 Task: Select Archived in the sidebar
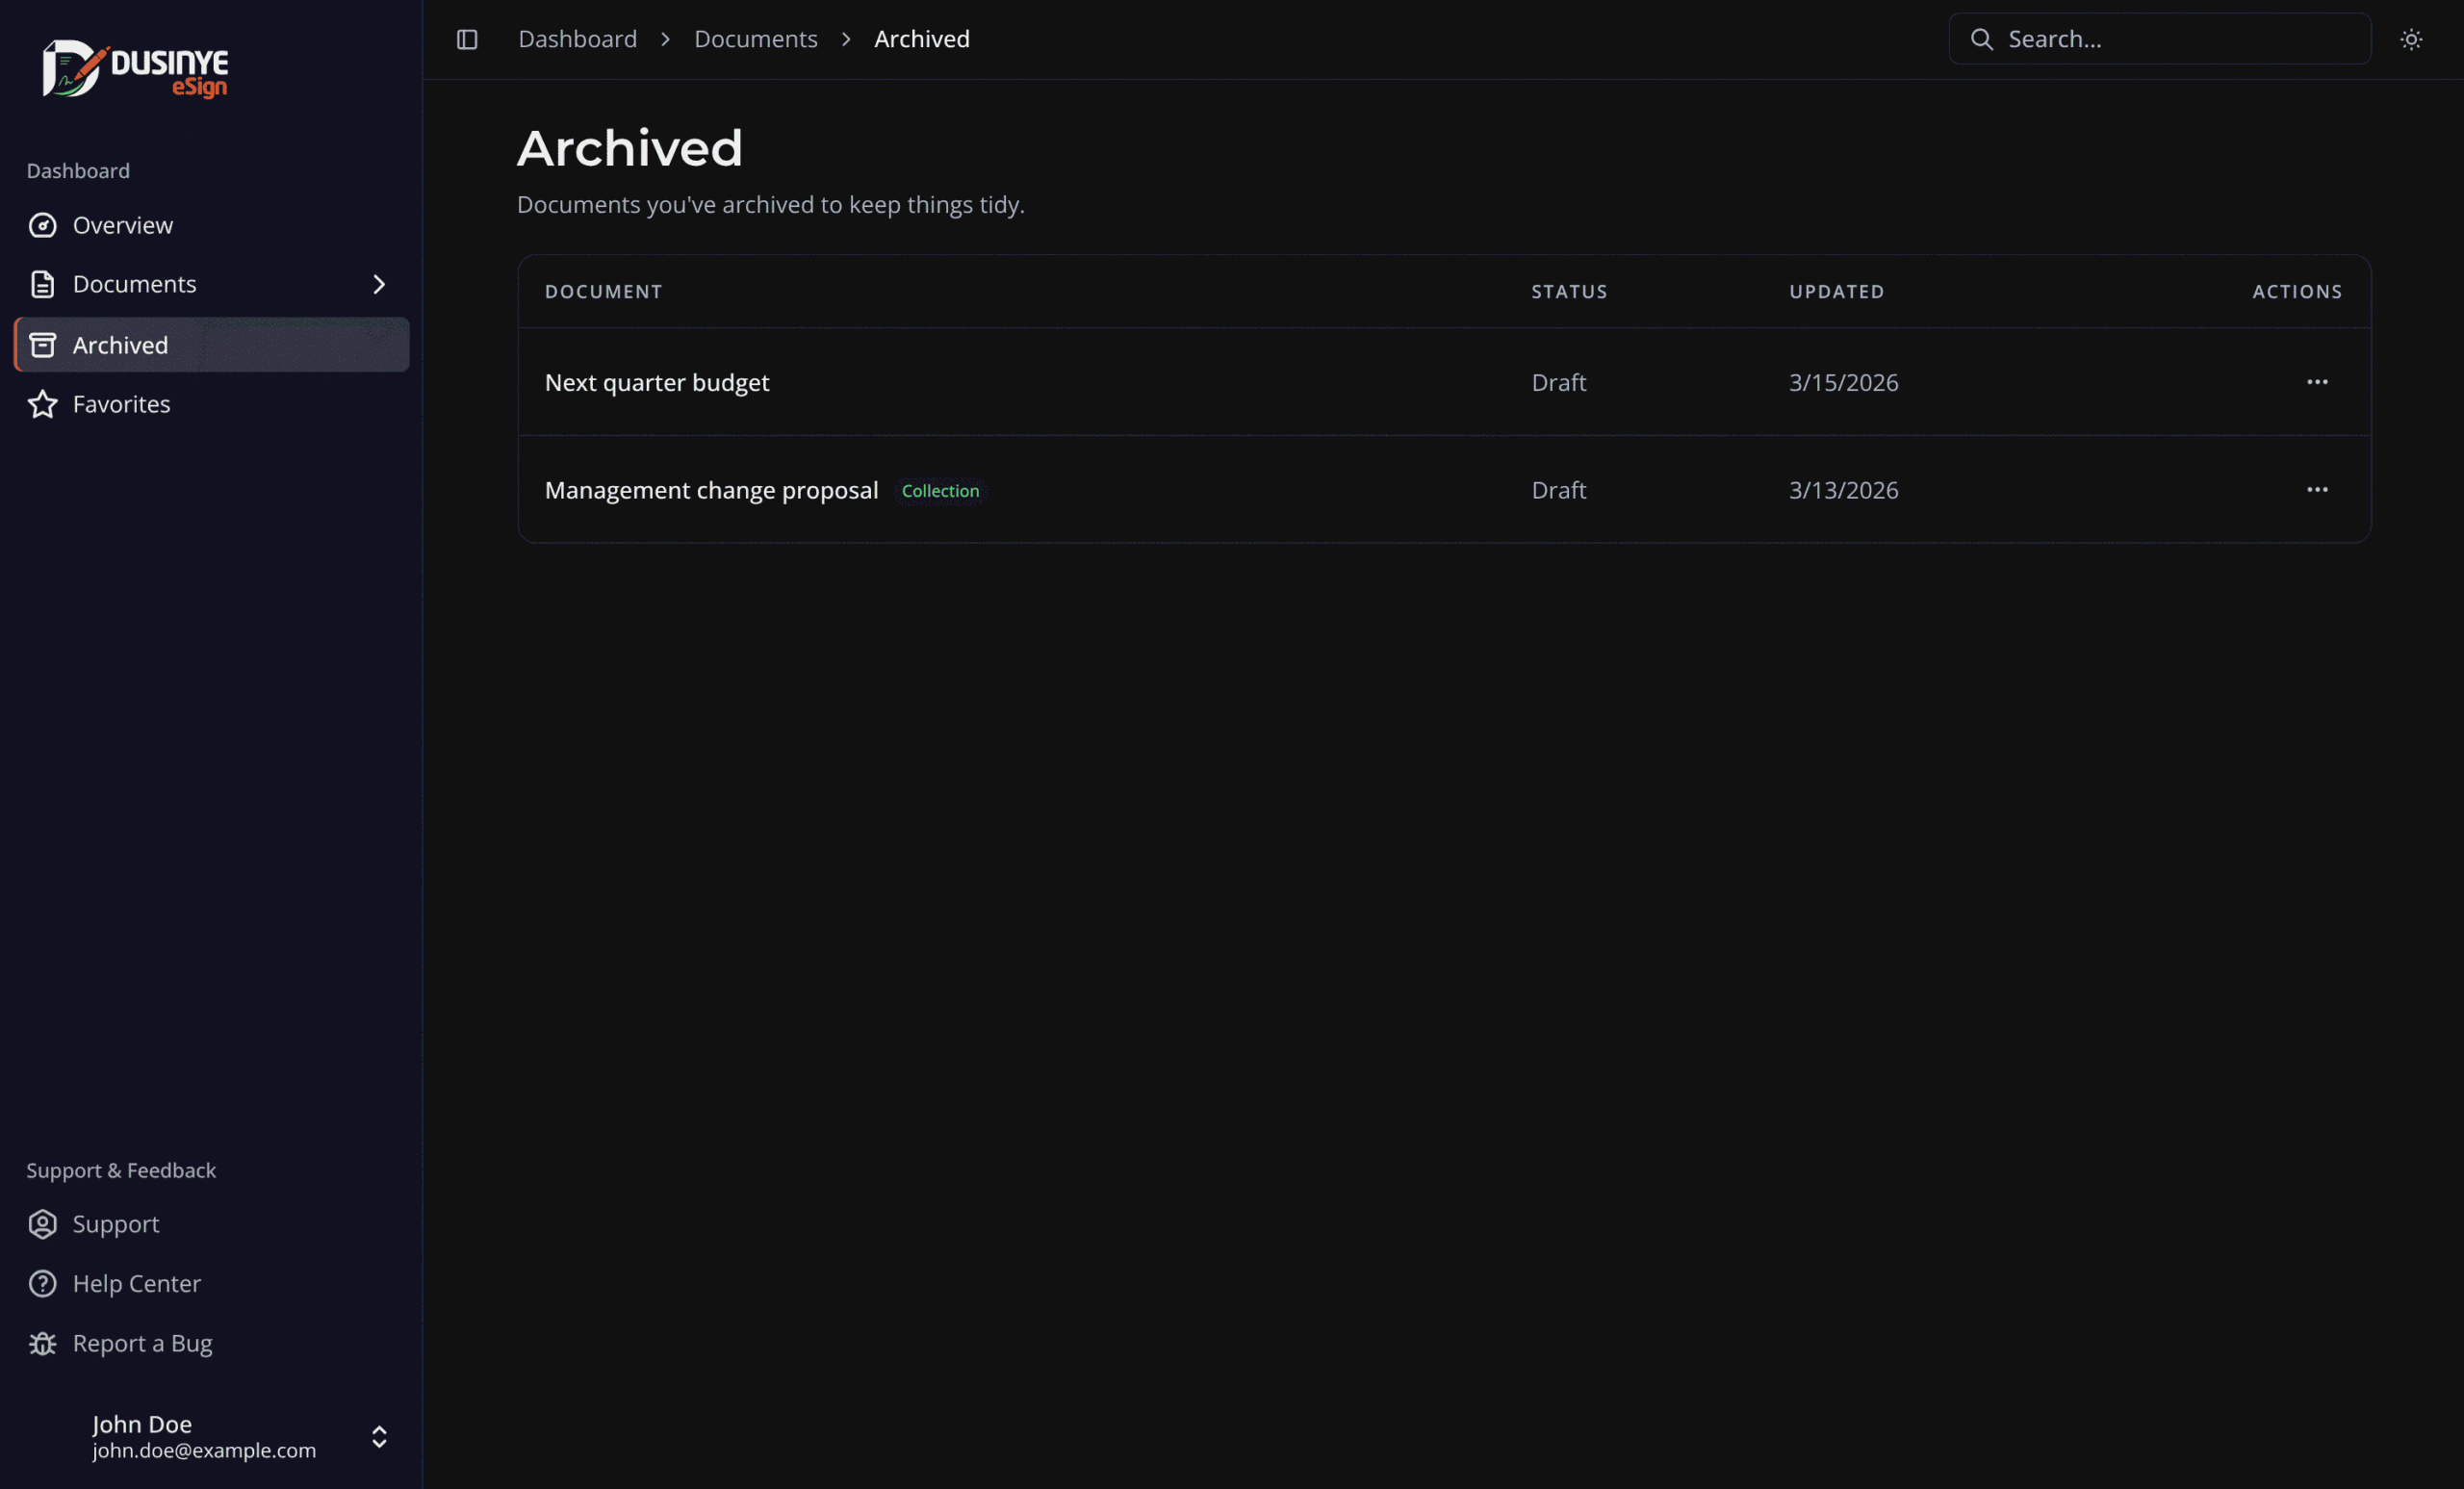[212, 345]
